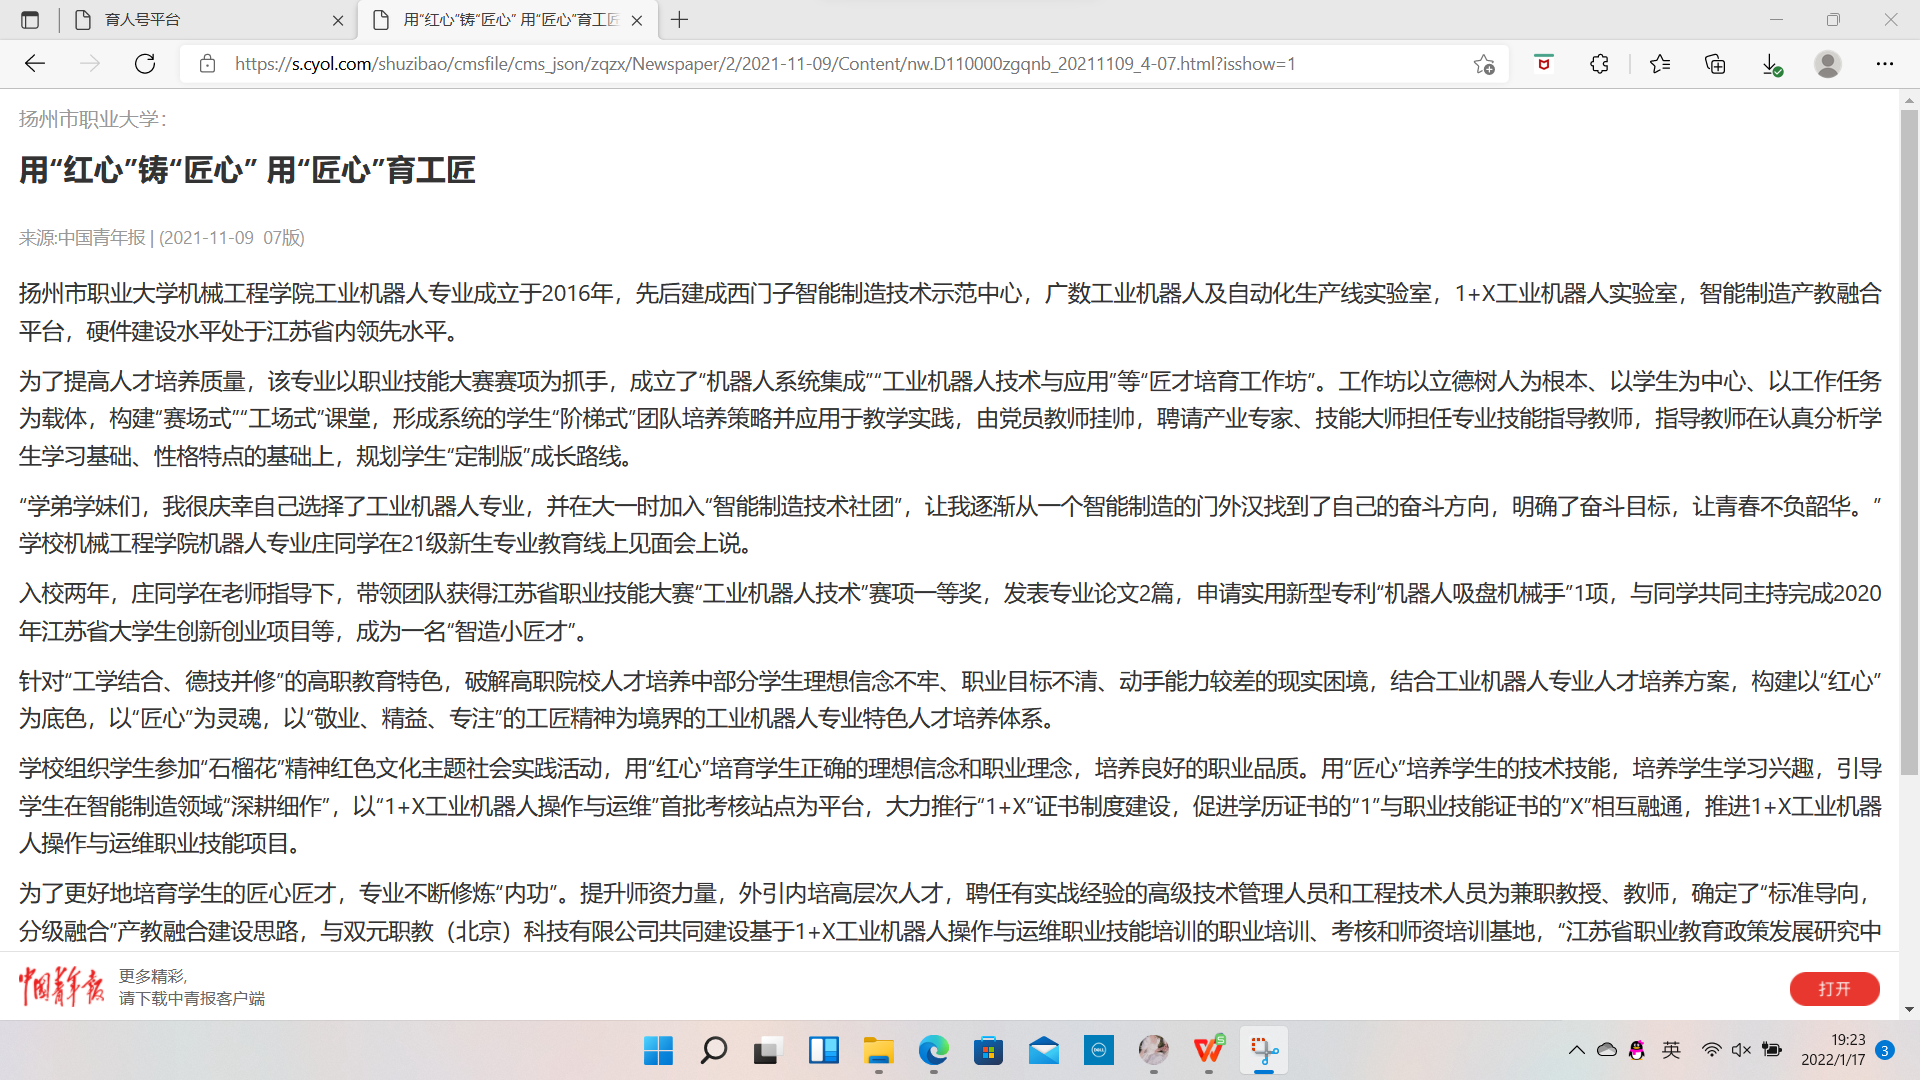This screenshot has height=1080, width=1920.
Task: Toggle Wi-Fi from the system tray
Action: pyautogui.click(x=1712, y=1050)
